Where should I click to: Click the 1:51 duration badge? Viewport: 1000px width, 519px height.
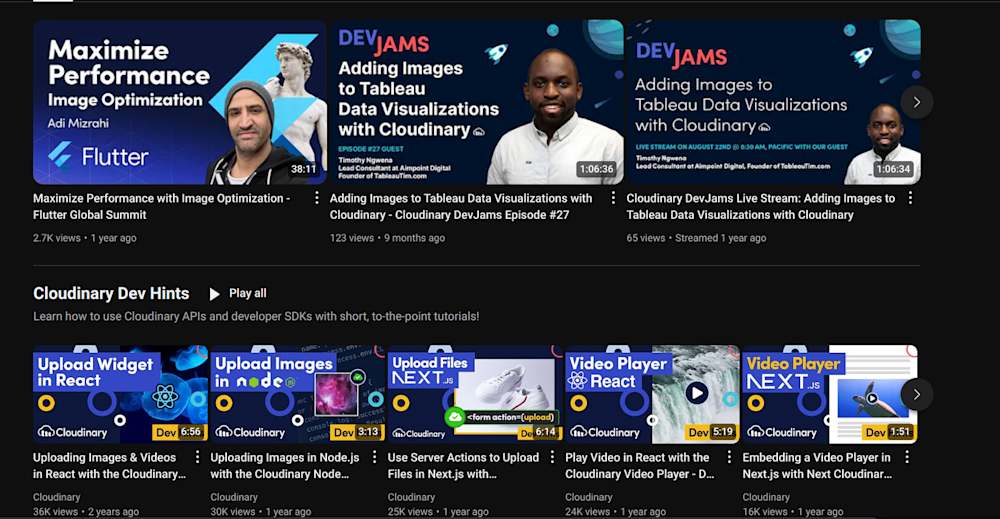(x=900, y=432)
